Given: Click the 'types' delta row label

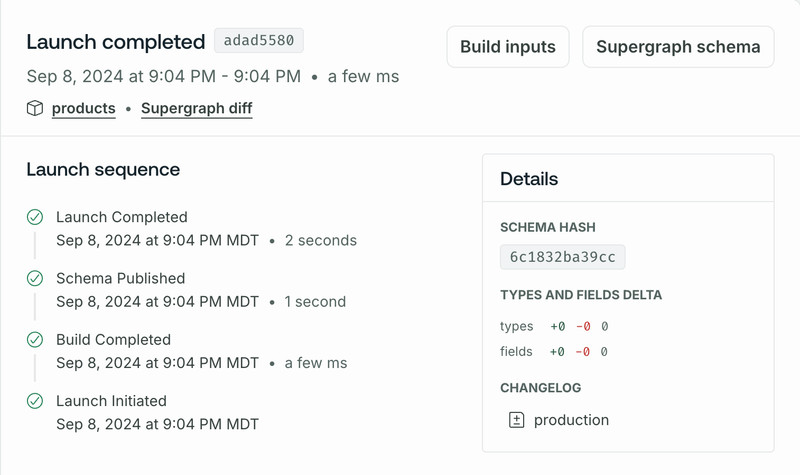Looking at the screenshot, I should pyautogui.click(x=516, y=327).
